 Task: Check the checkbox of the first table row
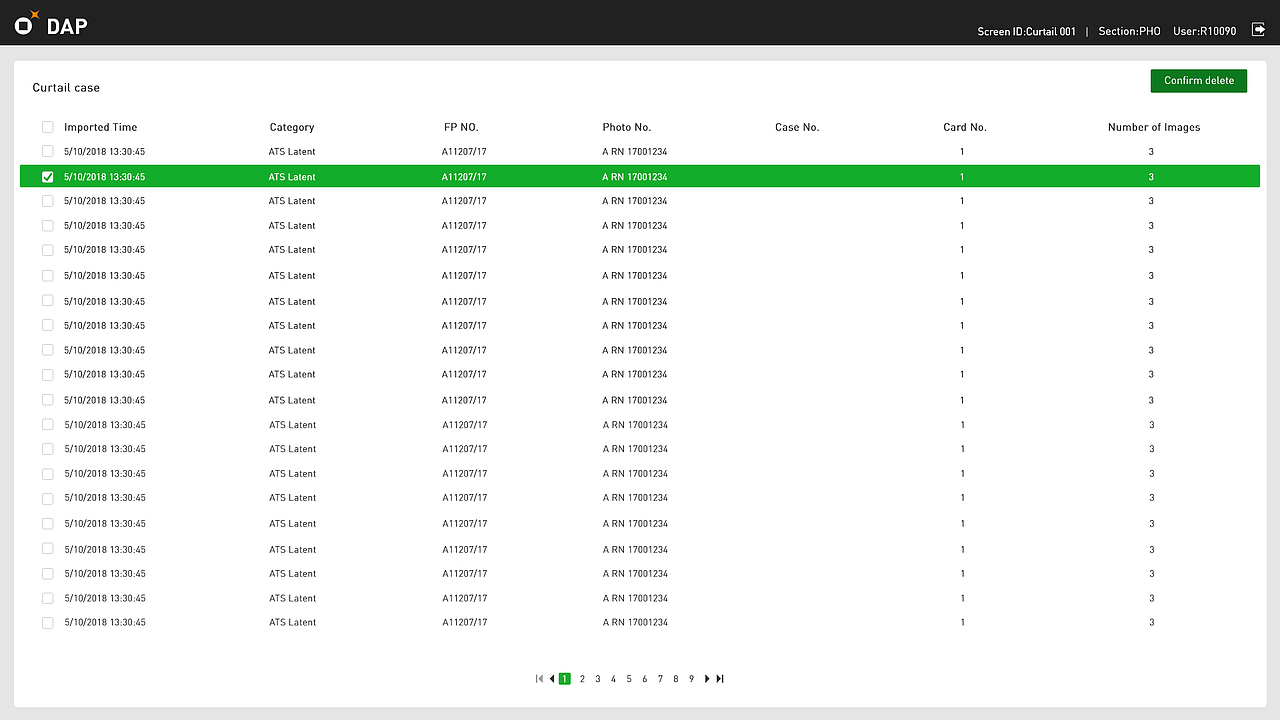[47, 151]
